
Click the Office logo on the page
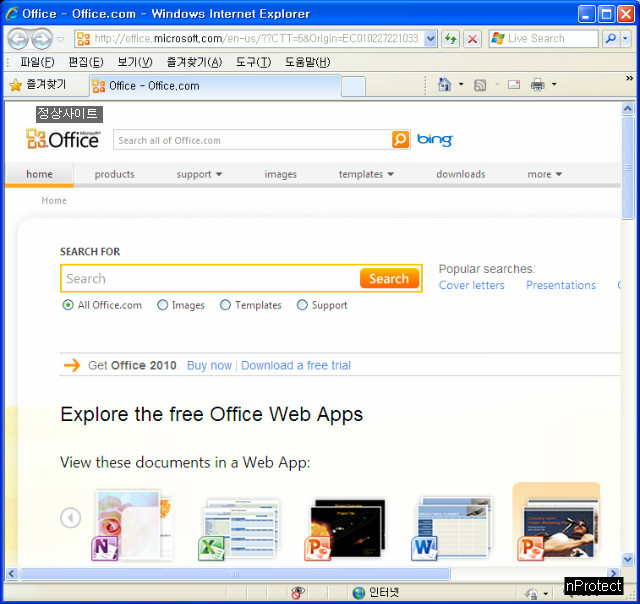coord(64,139)
